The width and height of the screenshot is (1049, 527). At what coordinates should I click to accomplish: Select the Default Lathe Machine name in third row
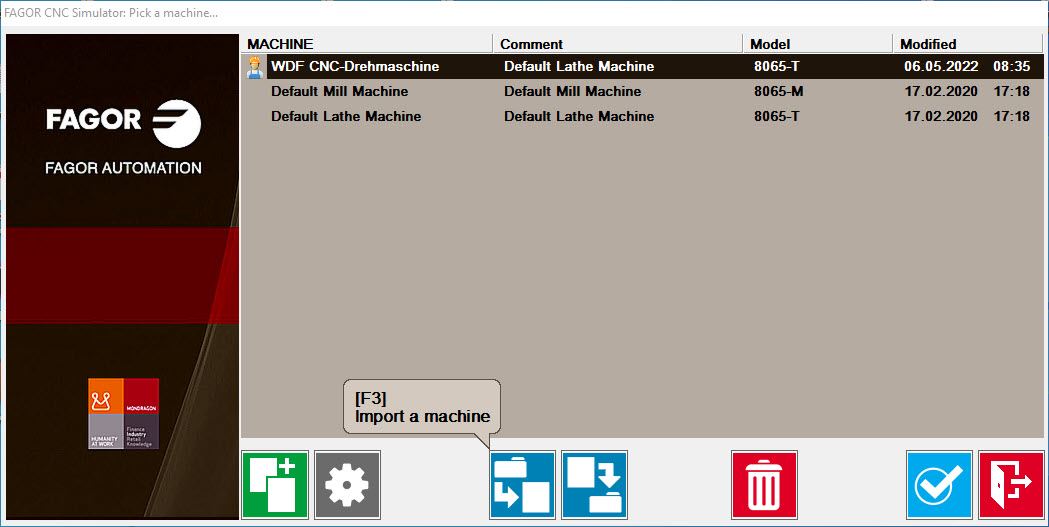point(346,116)
